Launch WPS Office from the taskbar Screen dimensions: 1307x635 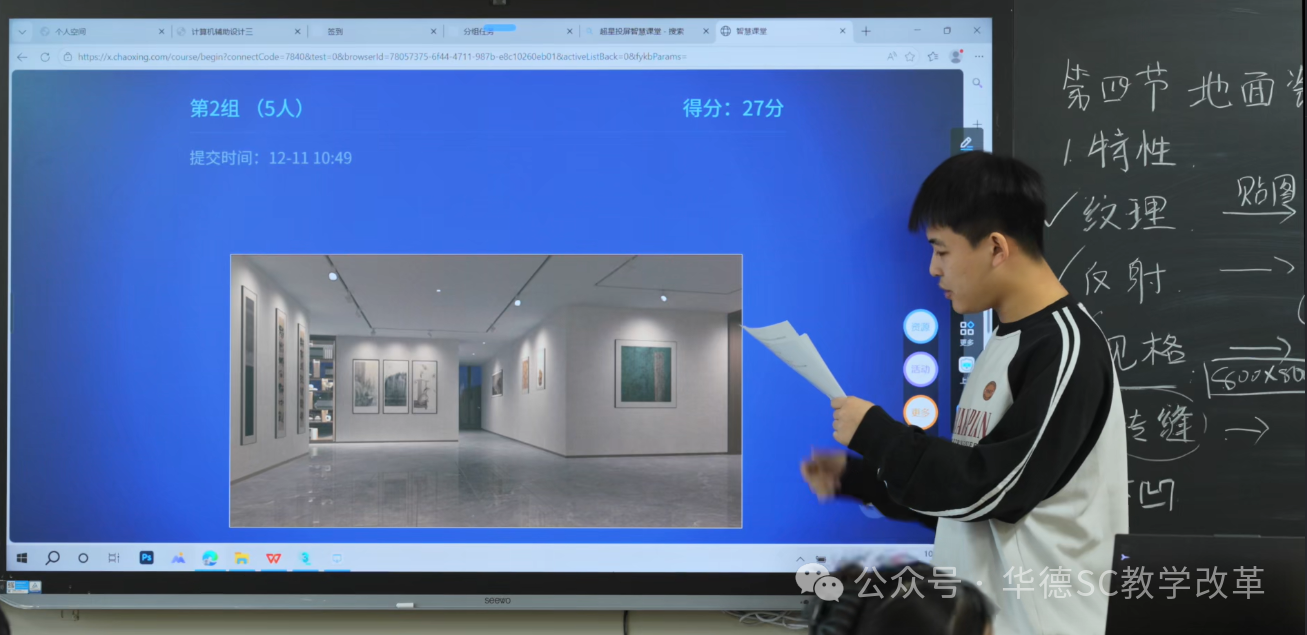click(273, 557)
